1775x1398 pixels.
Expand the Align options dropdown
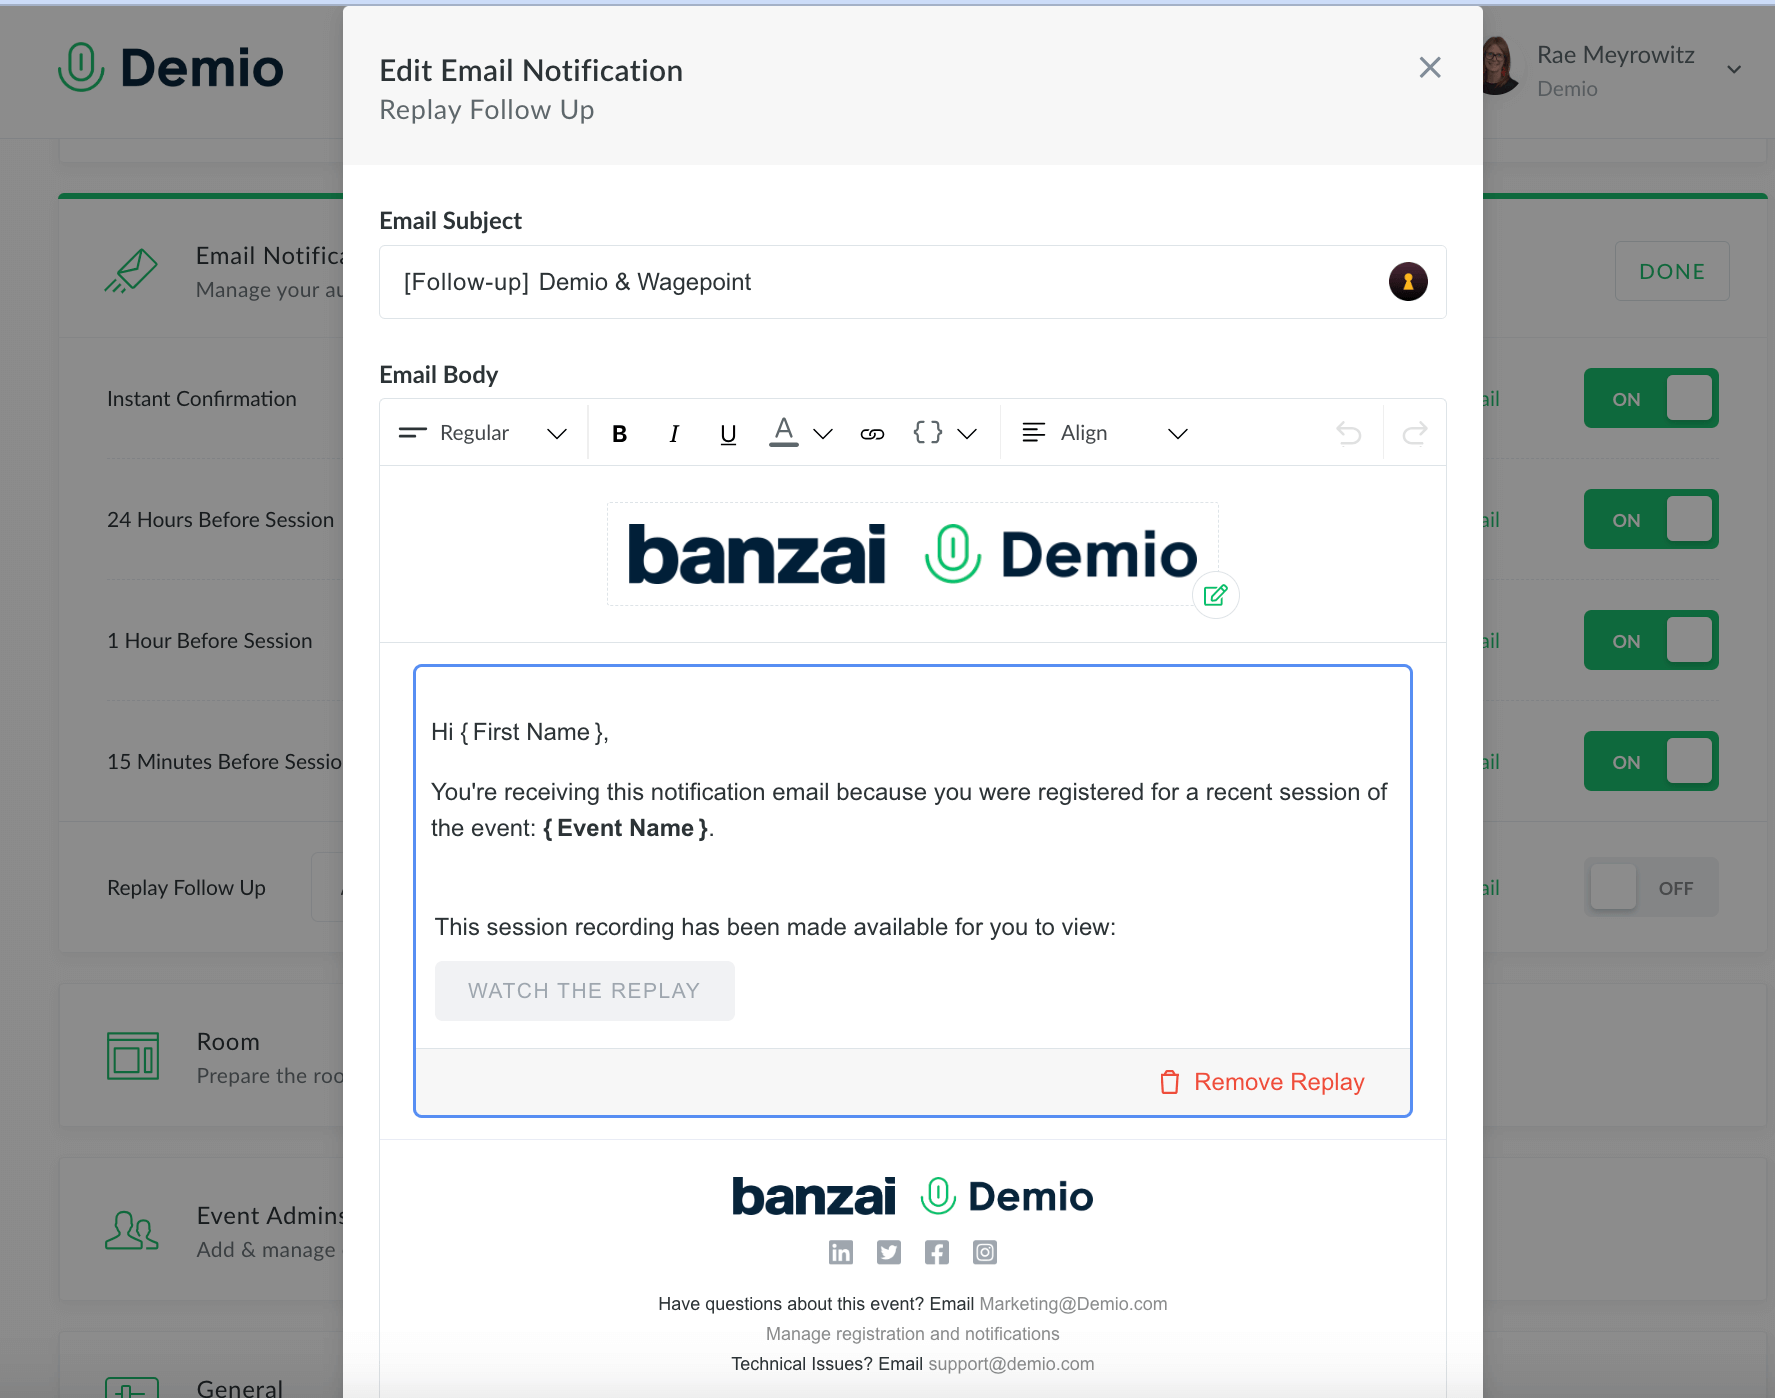[1177, 432]
